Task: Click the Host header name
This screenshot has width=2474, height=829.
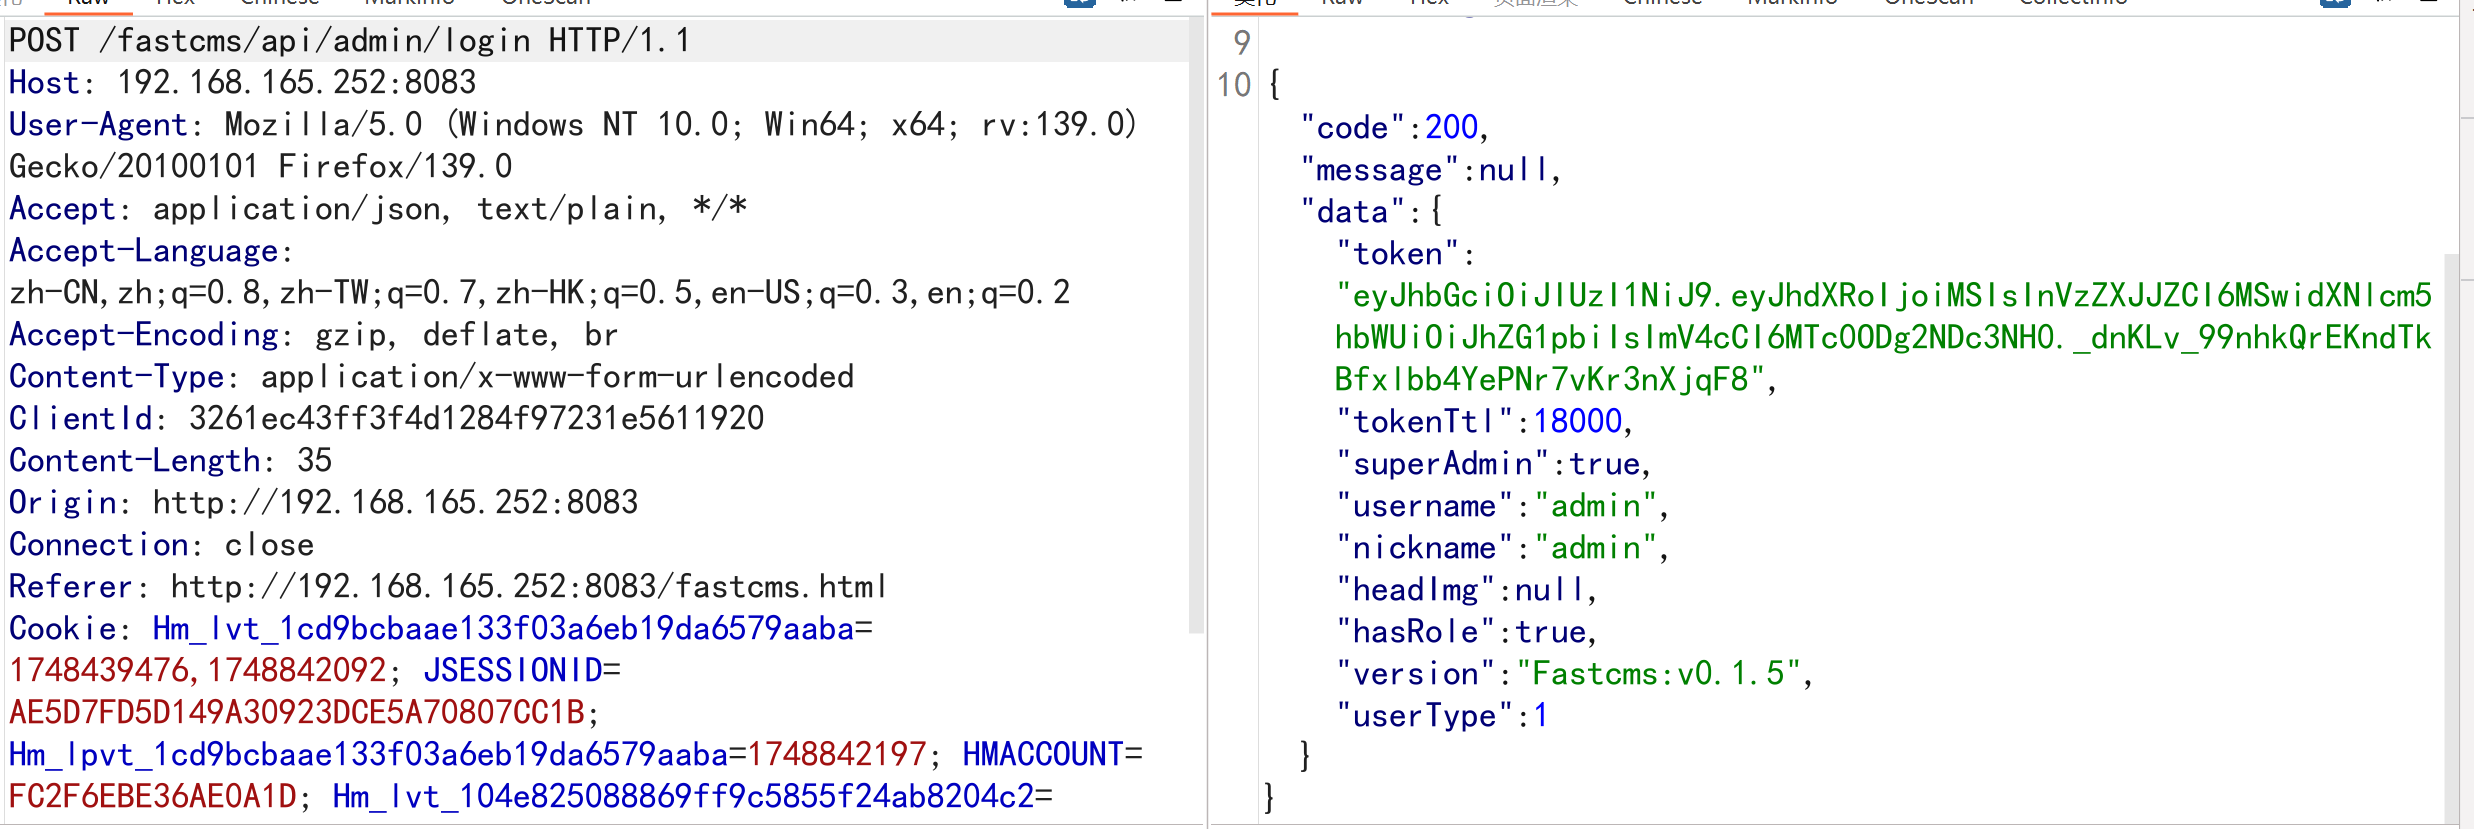Action: click(43, 83)
